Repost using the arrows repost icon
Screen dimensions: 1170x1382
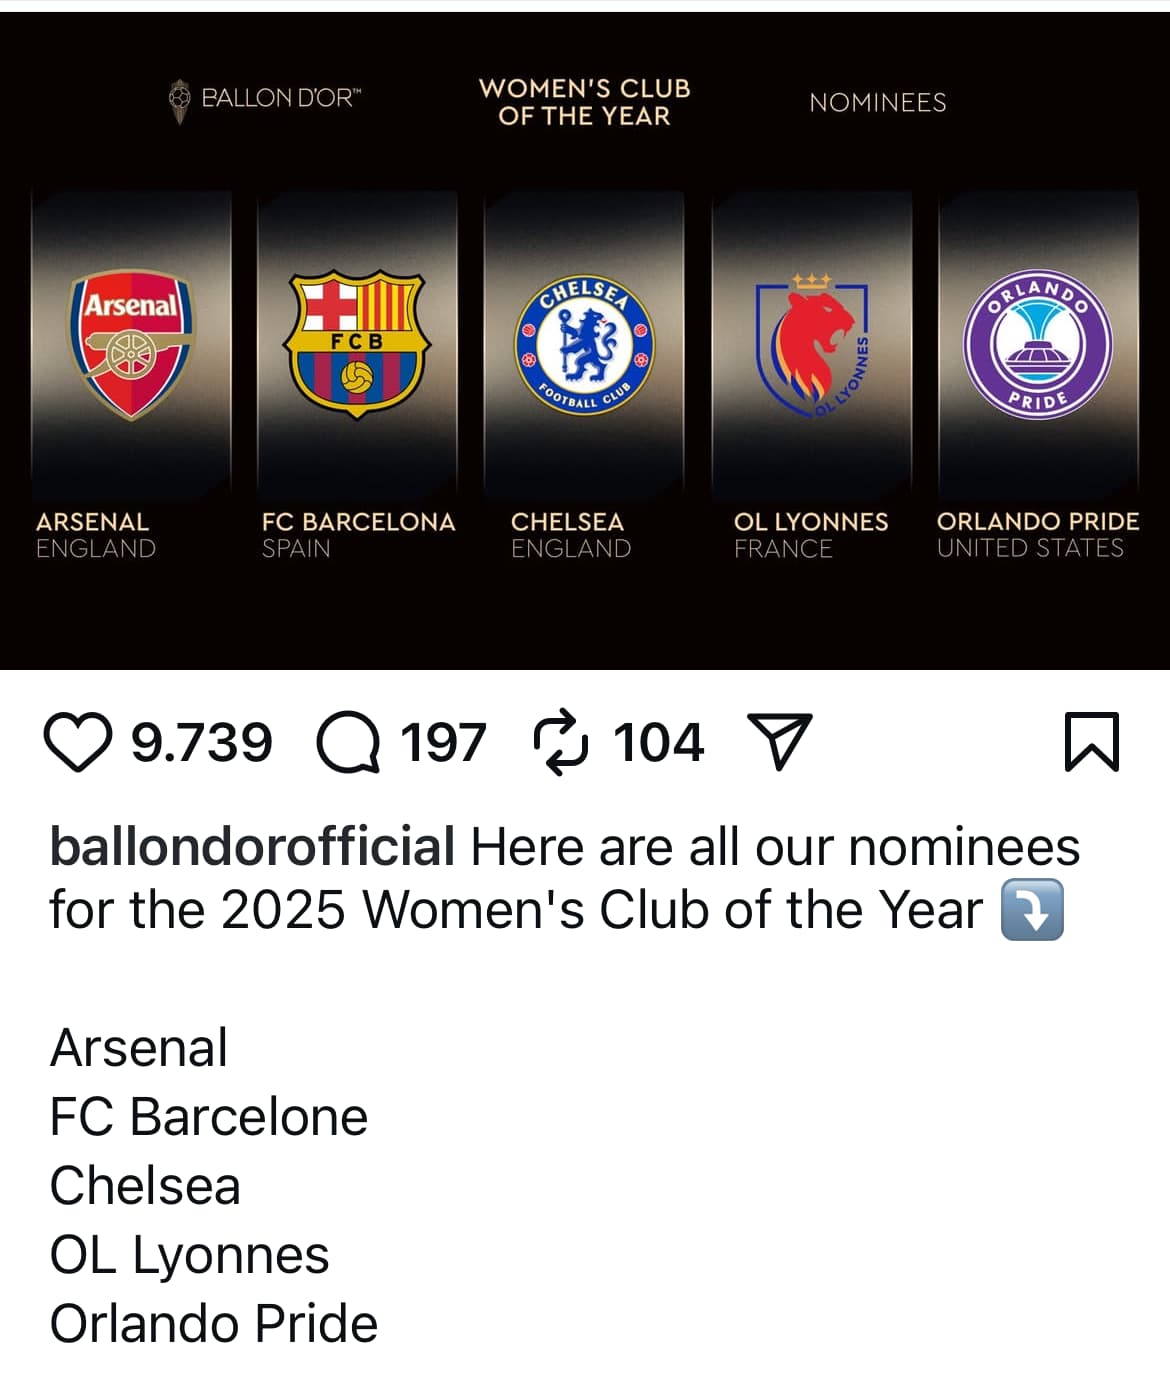click(561, 743)
